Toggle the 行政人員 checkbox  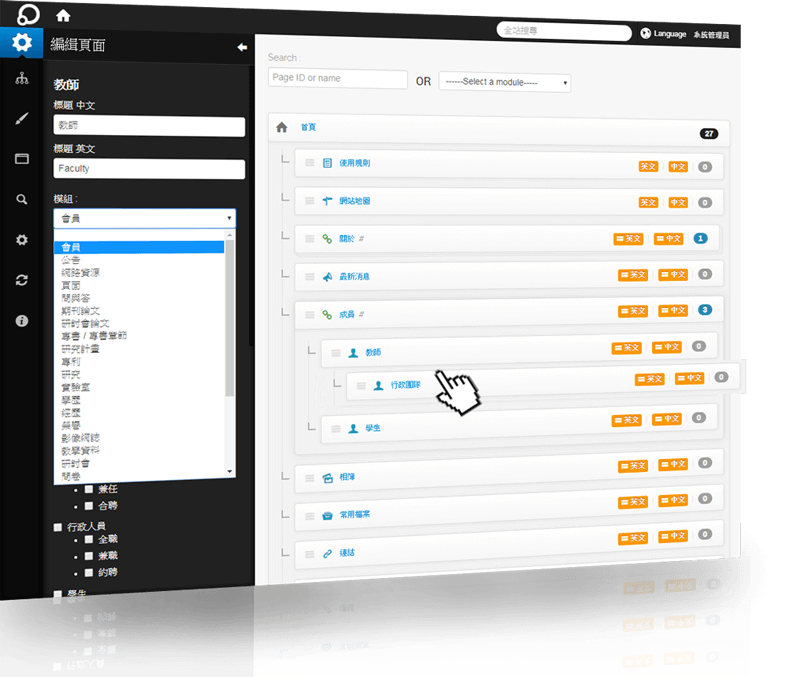coord(58,526)
